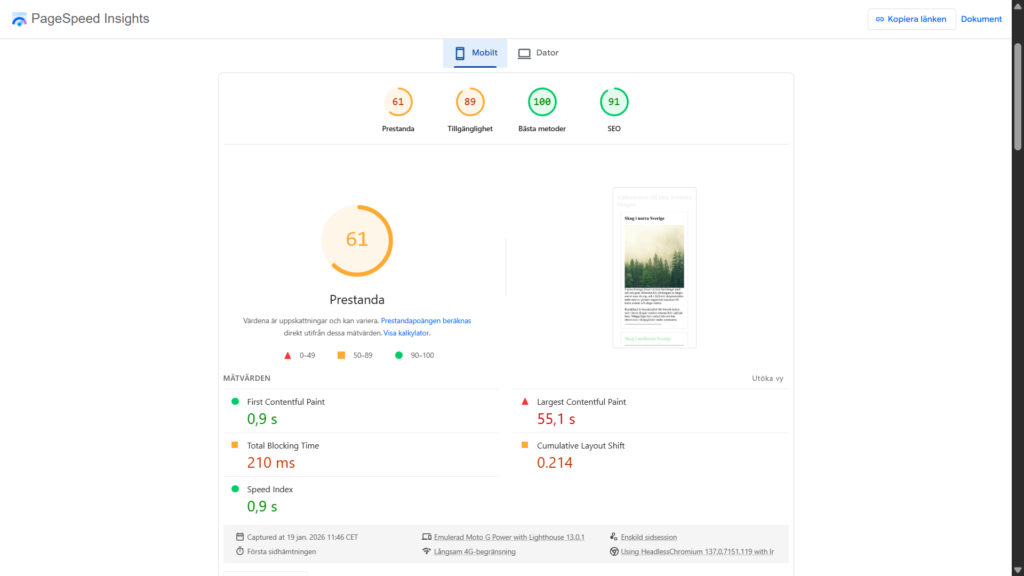Image resolution: width=1024 pixels, height=576 pixels.
Task: Open the Prestandapoängen beräknas link
Action: [426, 321]
